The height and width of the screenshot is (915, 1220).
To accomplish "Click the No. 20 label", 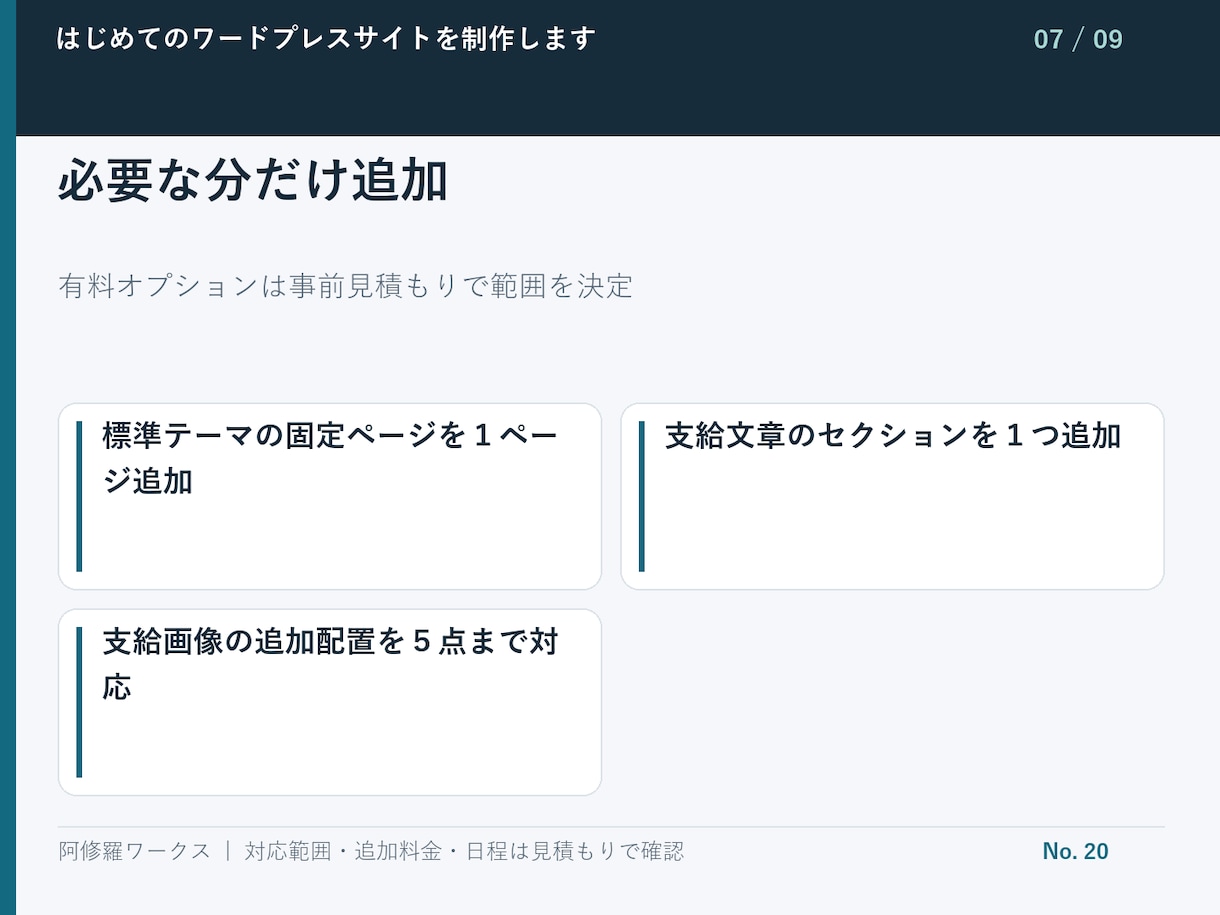I will point(1075,851).
